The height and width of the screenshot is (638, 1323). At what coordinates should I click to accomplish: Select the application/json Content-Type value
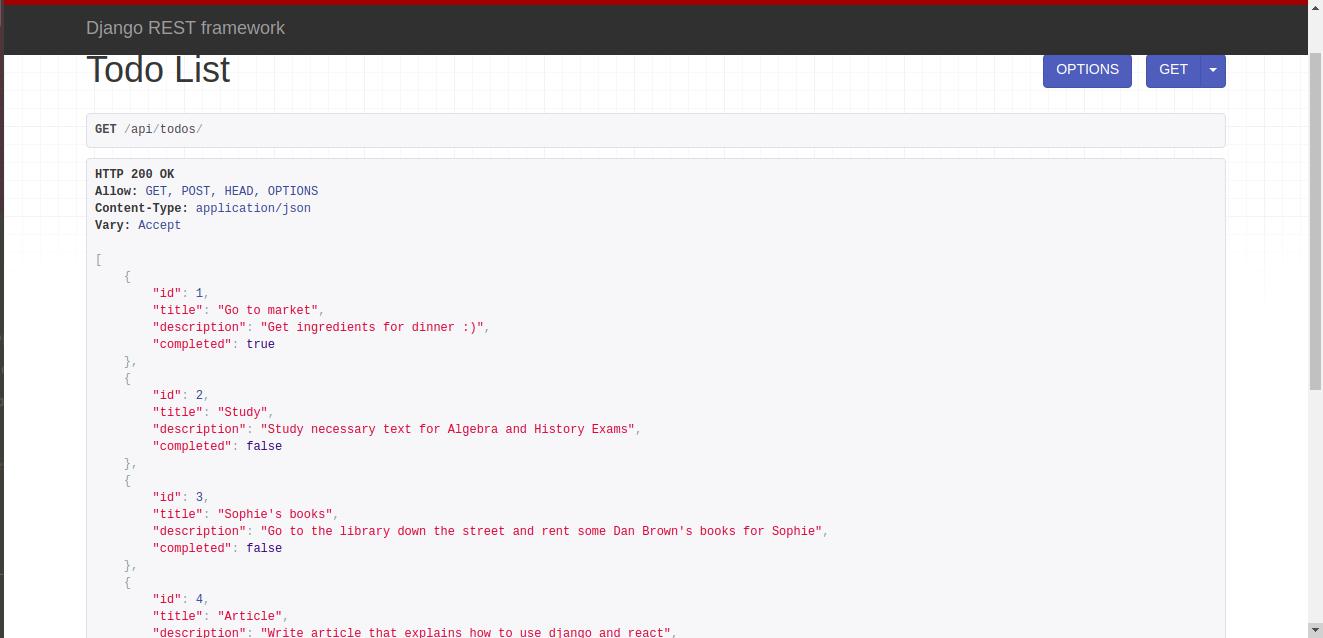click(x=253, y=208)
